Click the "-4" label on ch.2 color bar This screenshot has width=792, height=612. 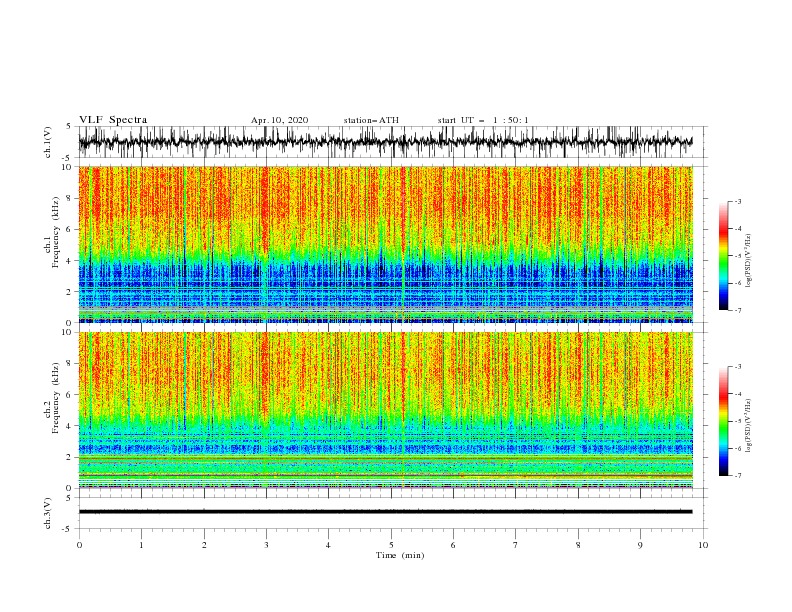(737, 394)
